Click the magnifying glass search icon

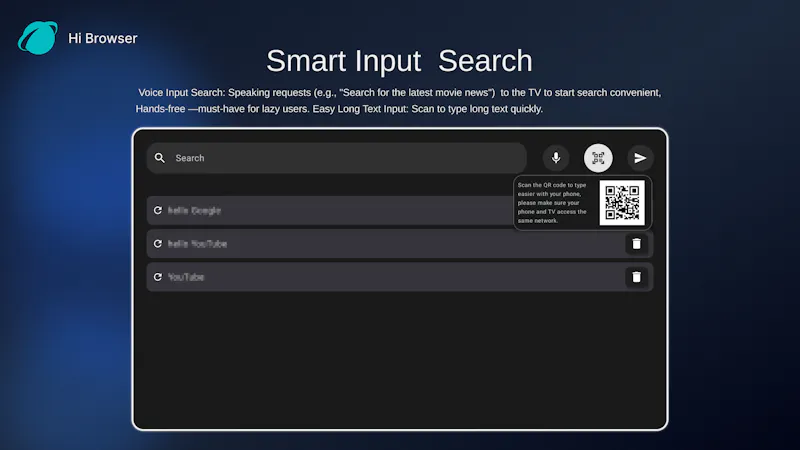[x=160, y=158]
